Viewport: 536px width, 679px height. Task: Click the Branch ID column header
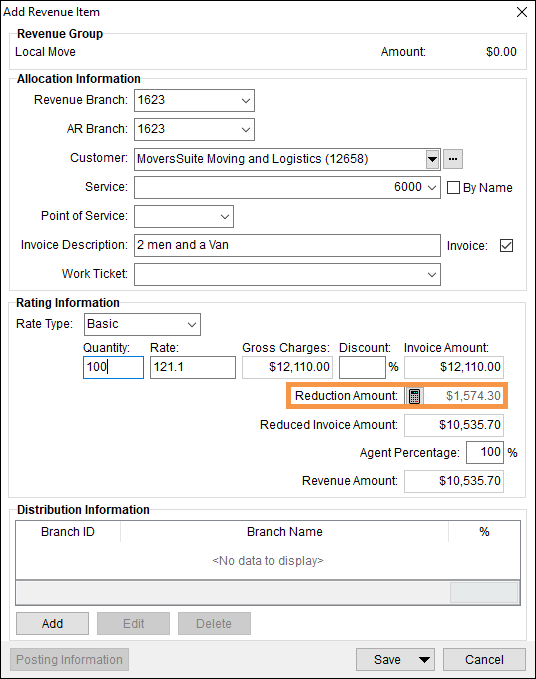pyautogui.click(x=68, y=532)
